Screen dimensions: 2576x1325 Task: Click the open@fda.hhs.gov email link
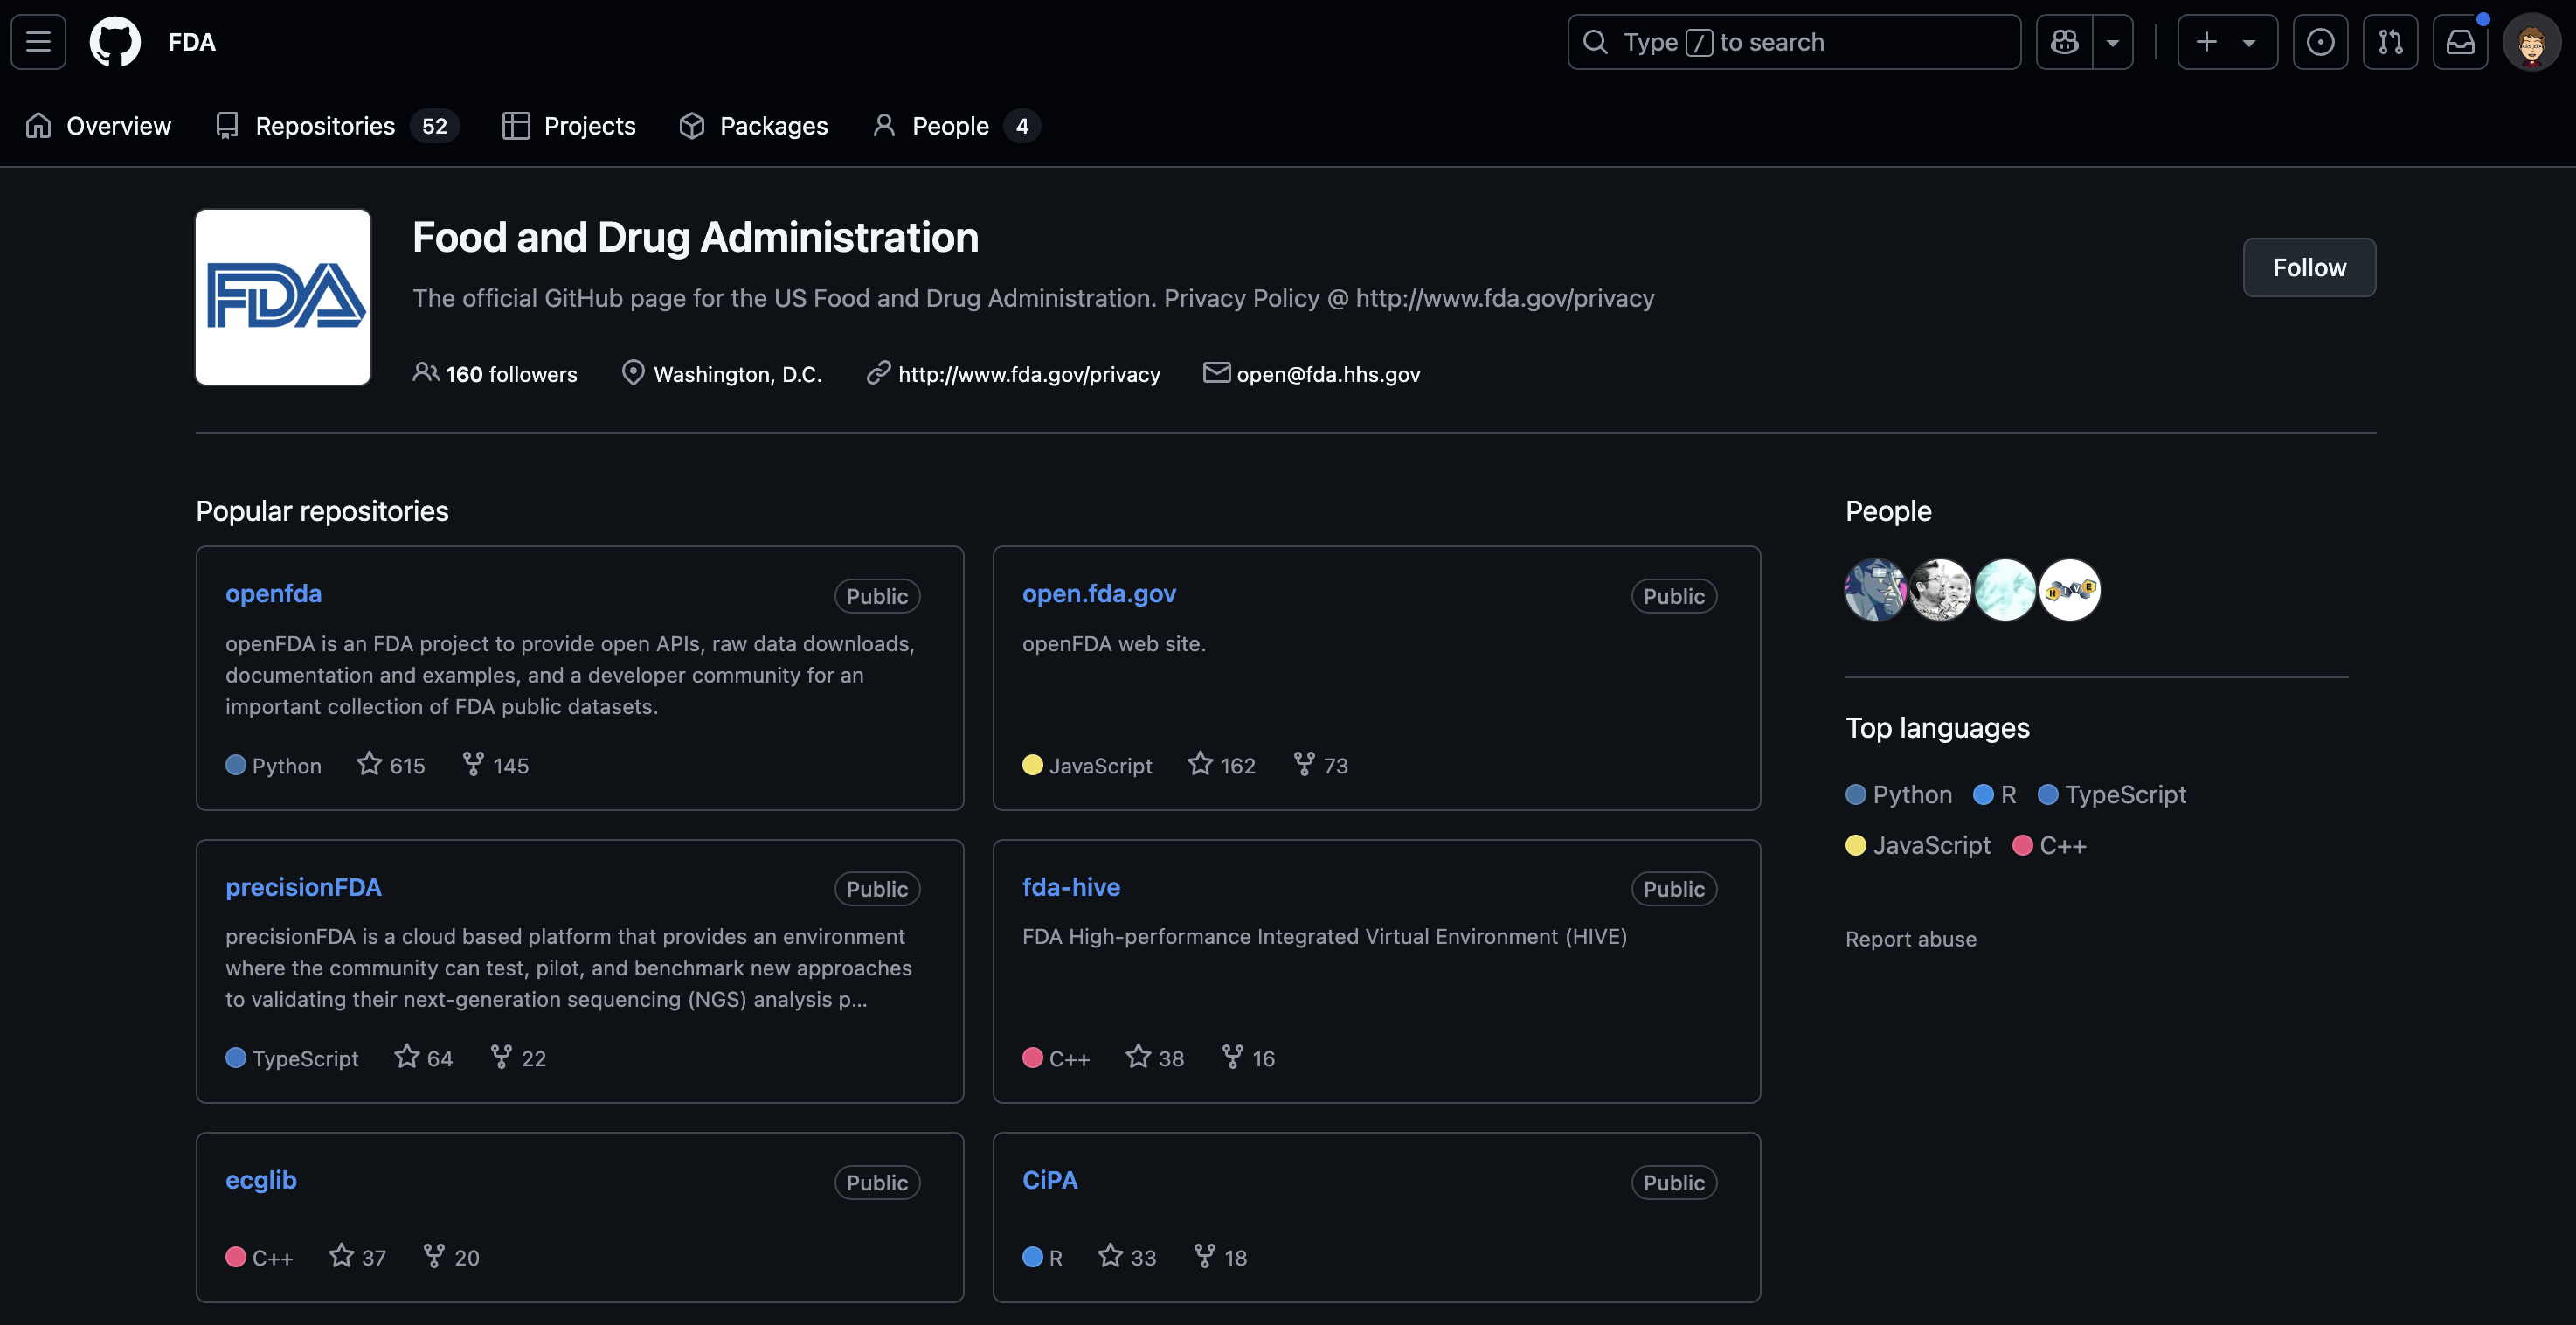(x=1328, y=374)
